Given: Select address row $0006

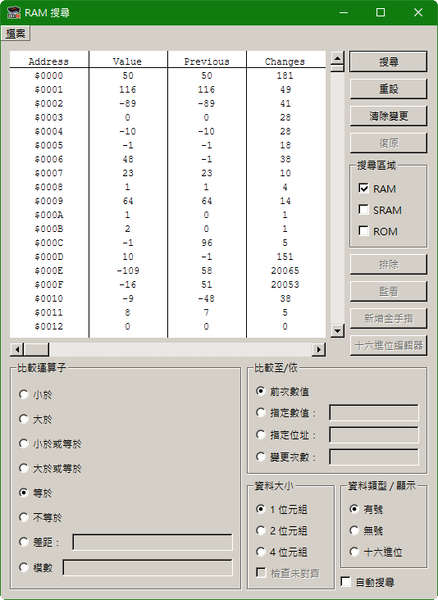Looking at the screenshot, I should (x=168, y=159).
